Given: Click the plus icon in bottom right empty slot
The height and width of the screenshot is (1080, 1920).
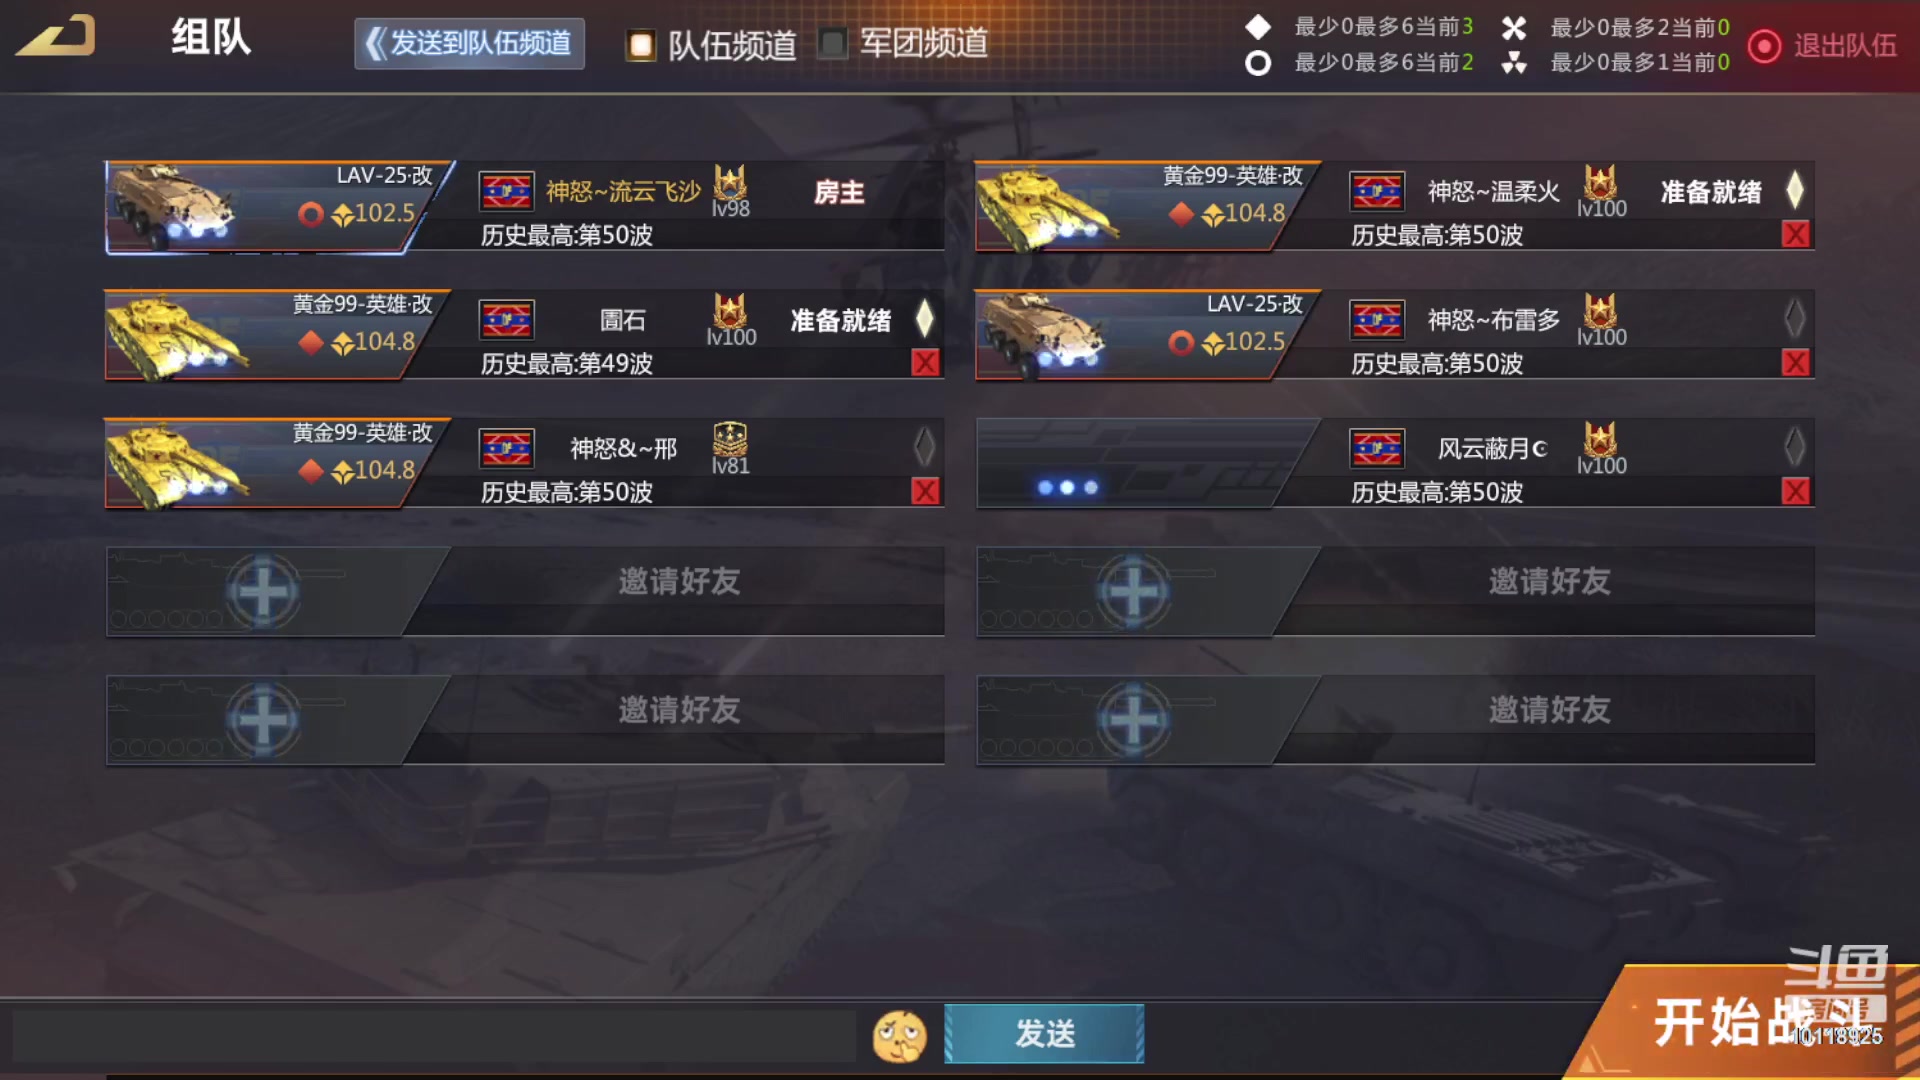Looking at the screenshot, I should (1133, 720).
